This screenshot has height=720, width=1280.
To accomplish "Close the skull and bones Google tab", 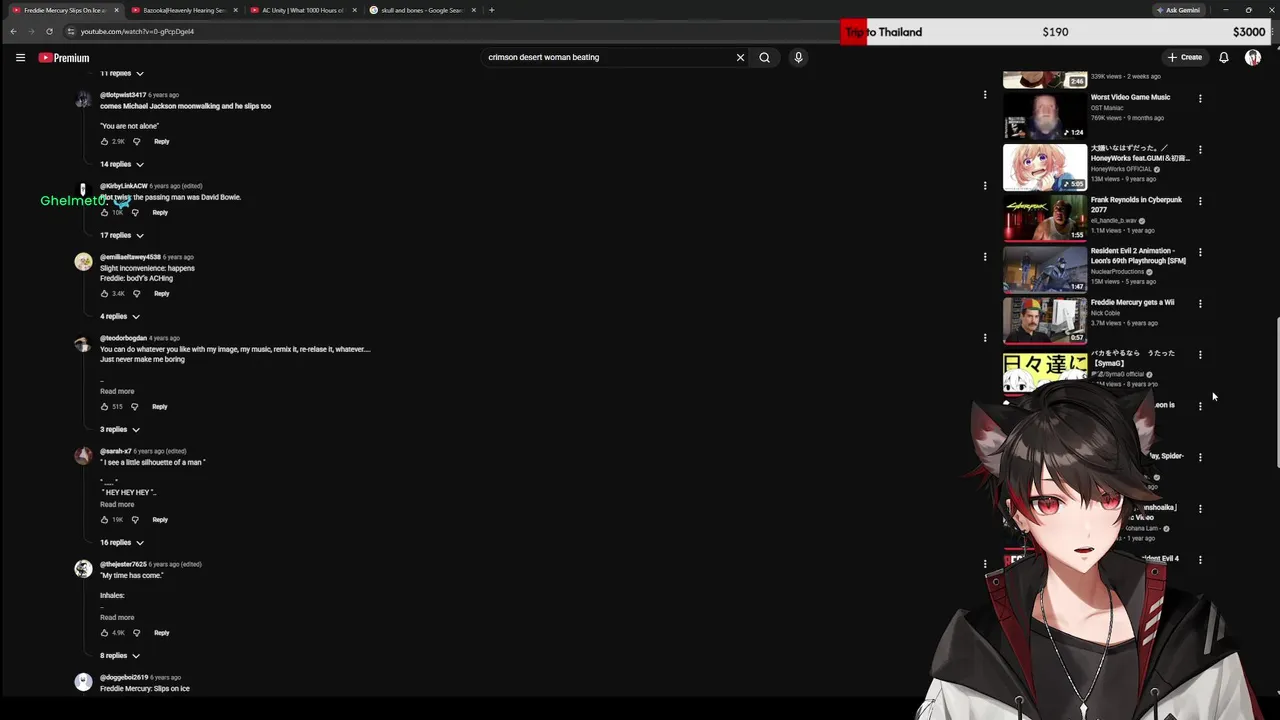I will click(473, 10).
